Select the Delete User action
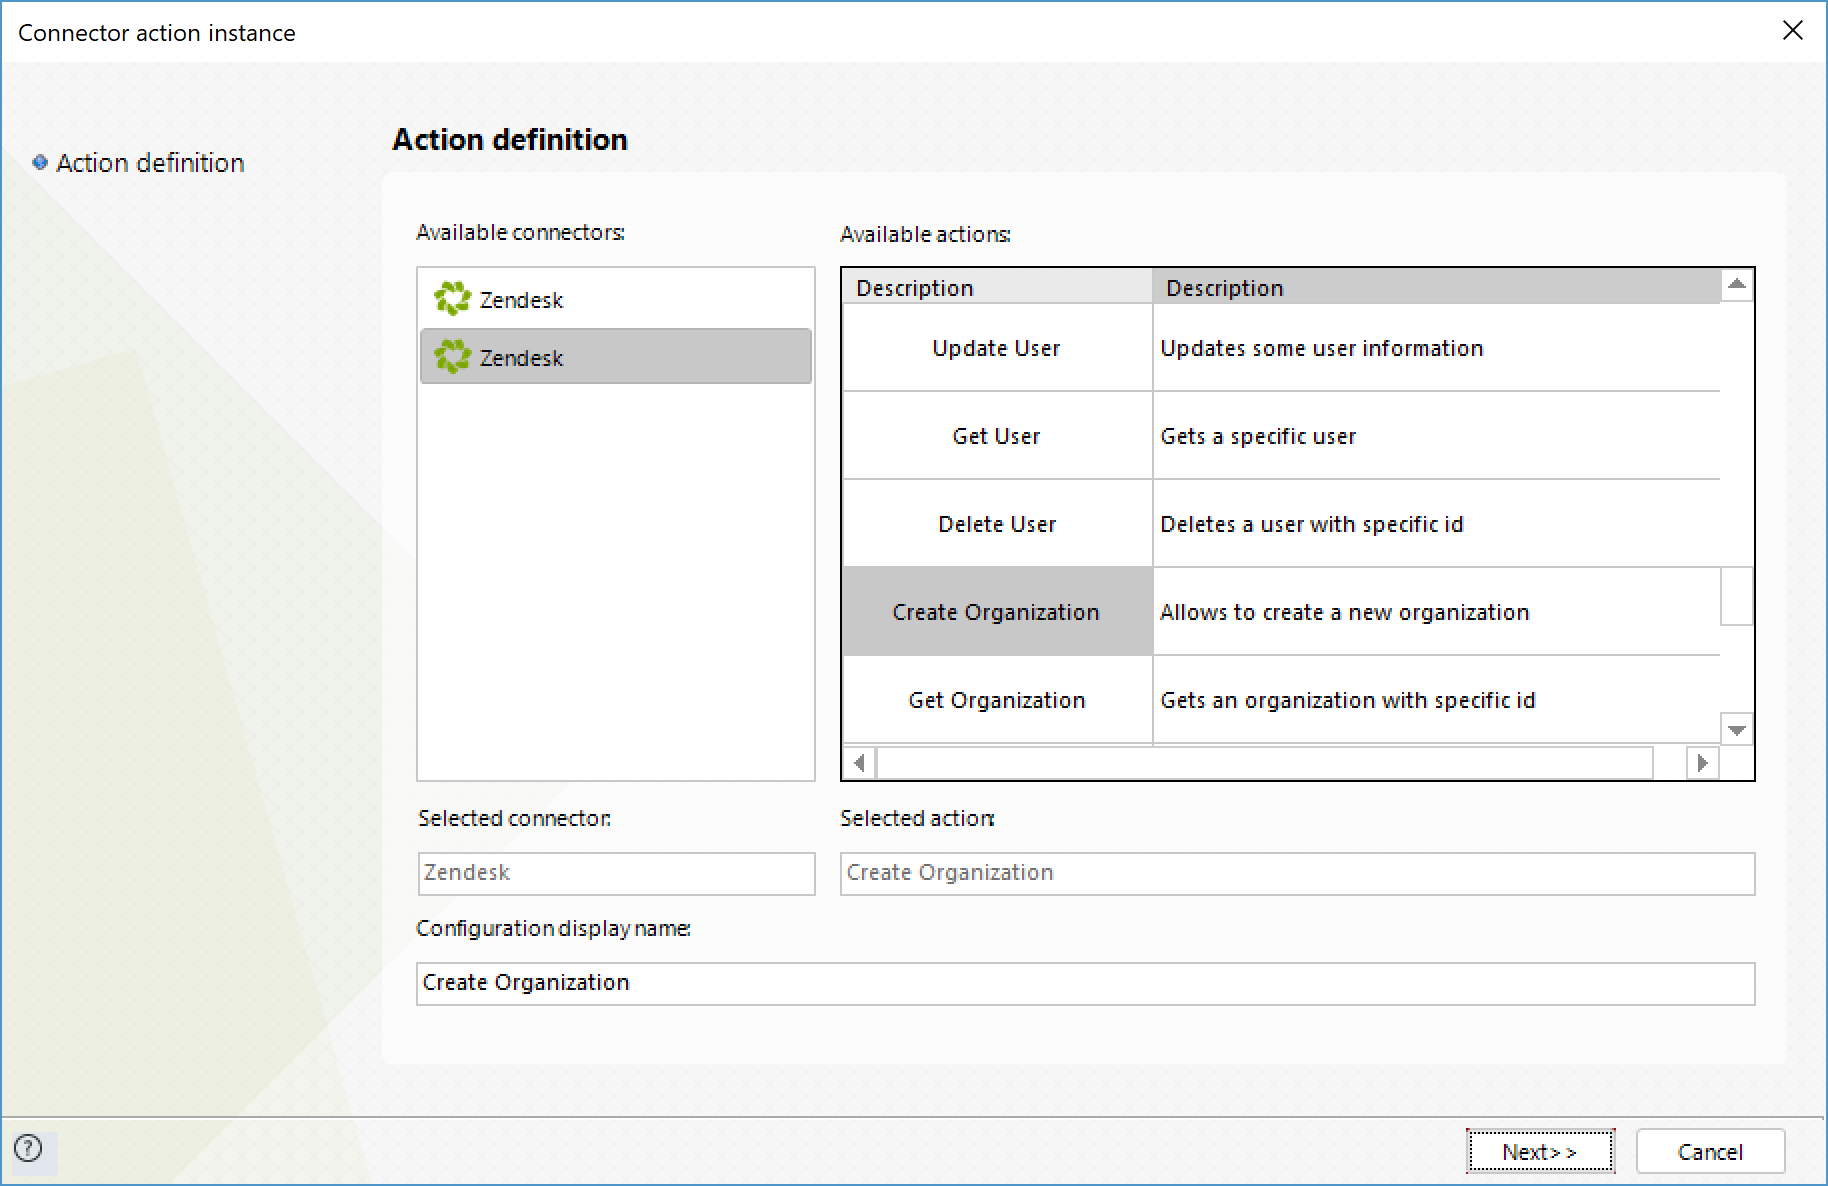Viewport: 1828px width, 1186px height. pyautogui.click(x=997, y=524)
